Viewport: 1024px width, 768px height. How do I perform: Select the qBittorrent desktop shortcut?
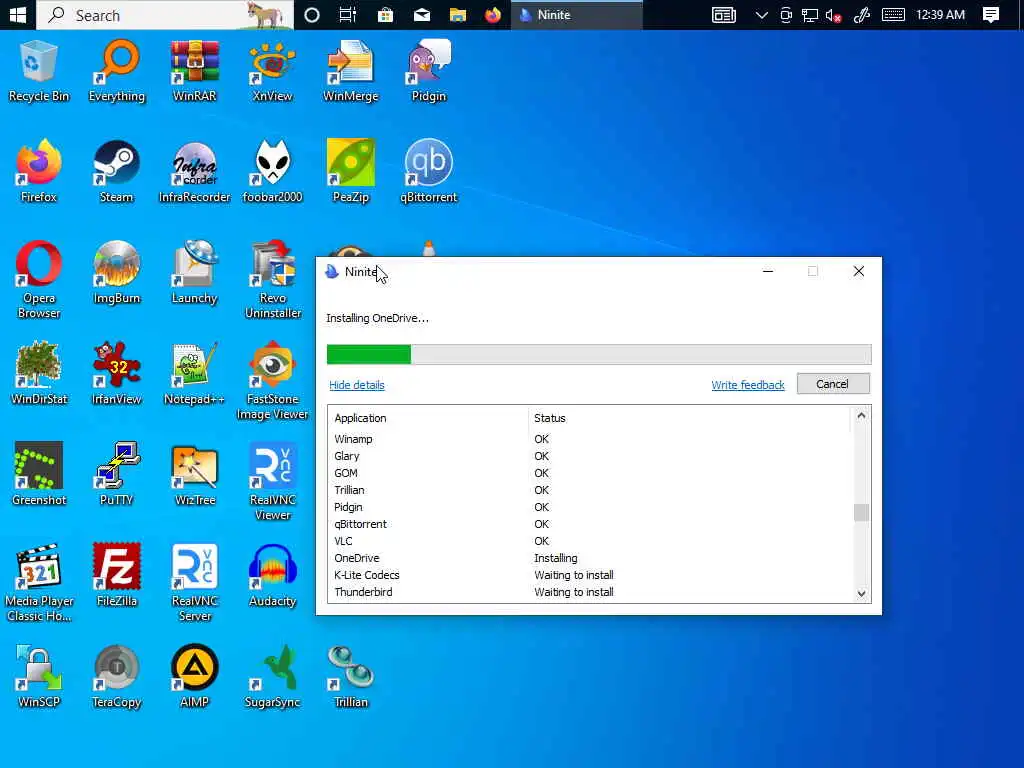point(428,171)
